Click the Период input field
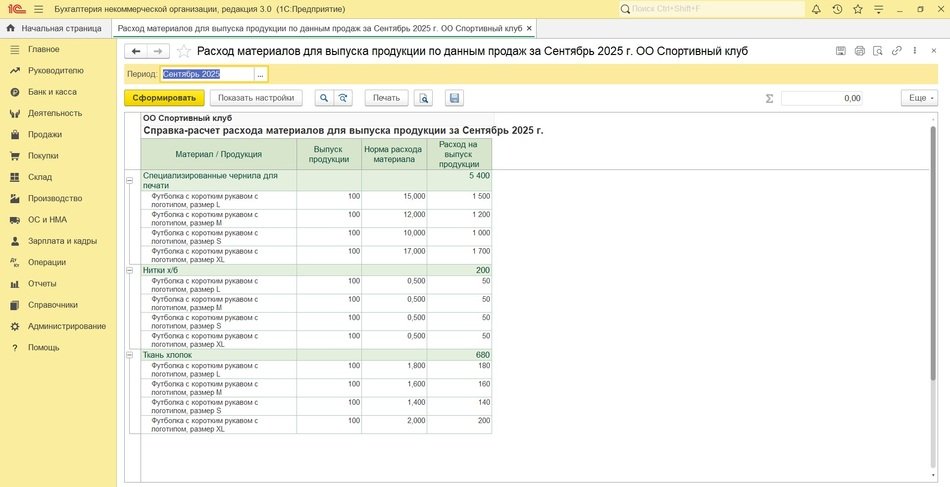950x487 pixels. click(x=206, y=74)
